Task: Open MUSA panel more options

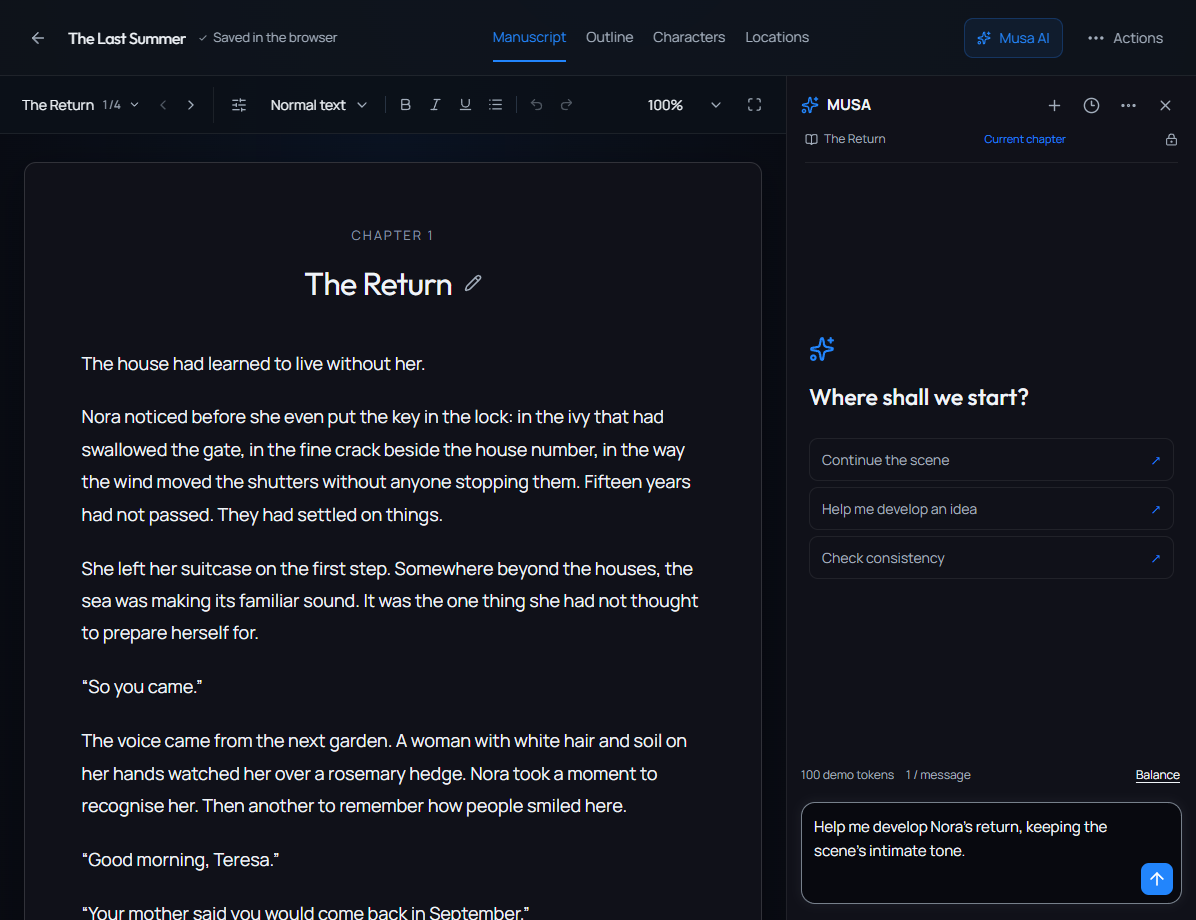Action: coord(1128,105)
